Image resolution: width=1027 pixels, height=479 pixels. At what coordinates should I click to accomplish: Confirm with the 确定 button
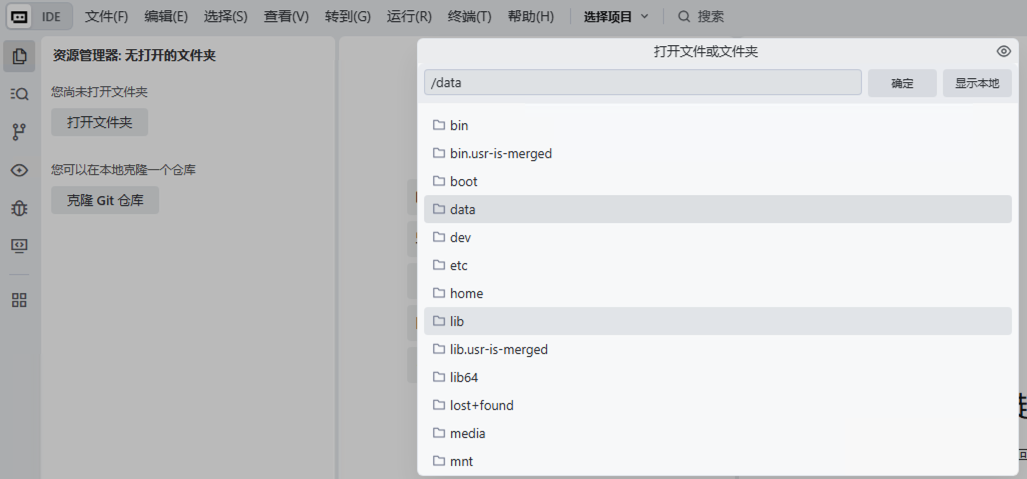click(902, 83)
